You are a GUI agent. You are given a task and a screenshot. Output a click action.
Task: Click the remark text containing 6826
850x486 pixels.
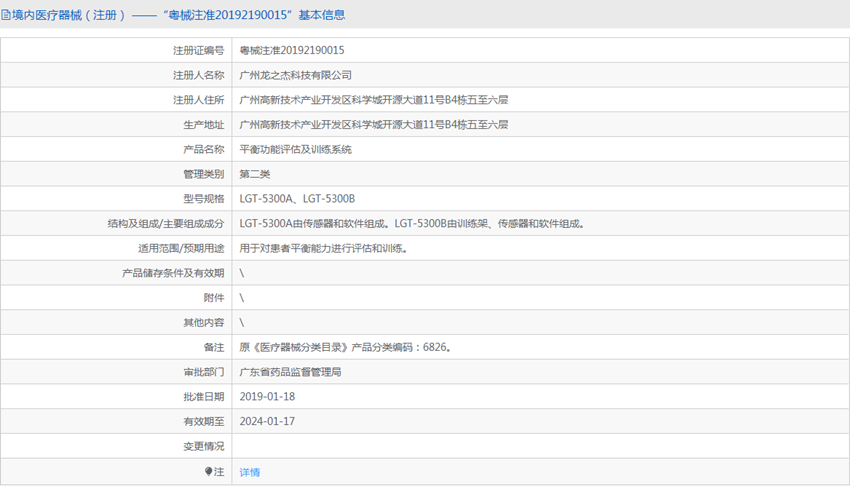point(345,347)
